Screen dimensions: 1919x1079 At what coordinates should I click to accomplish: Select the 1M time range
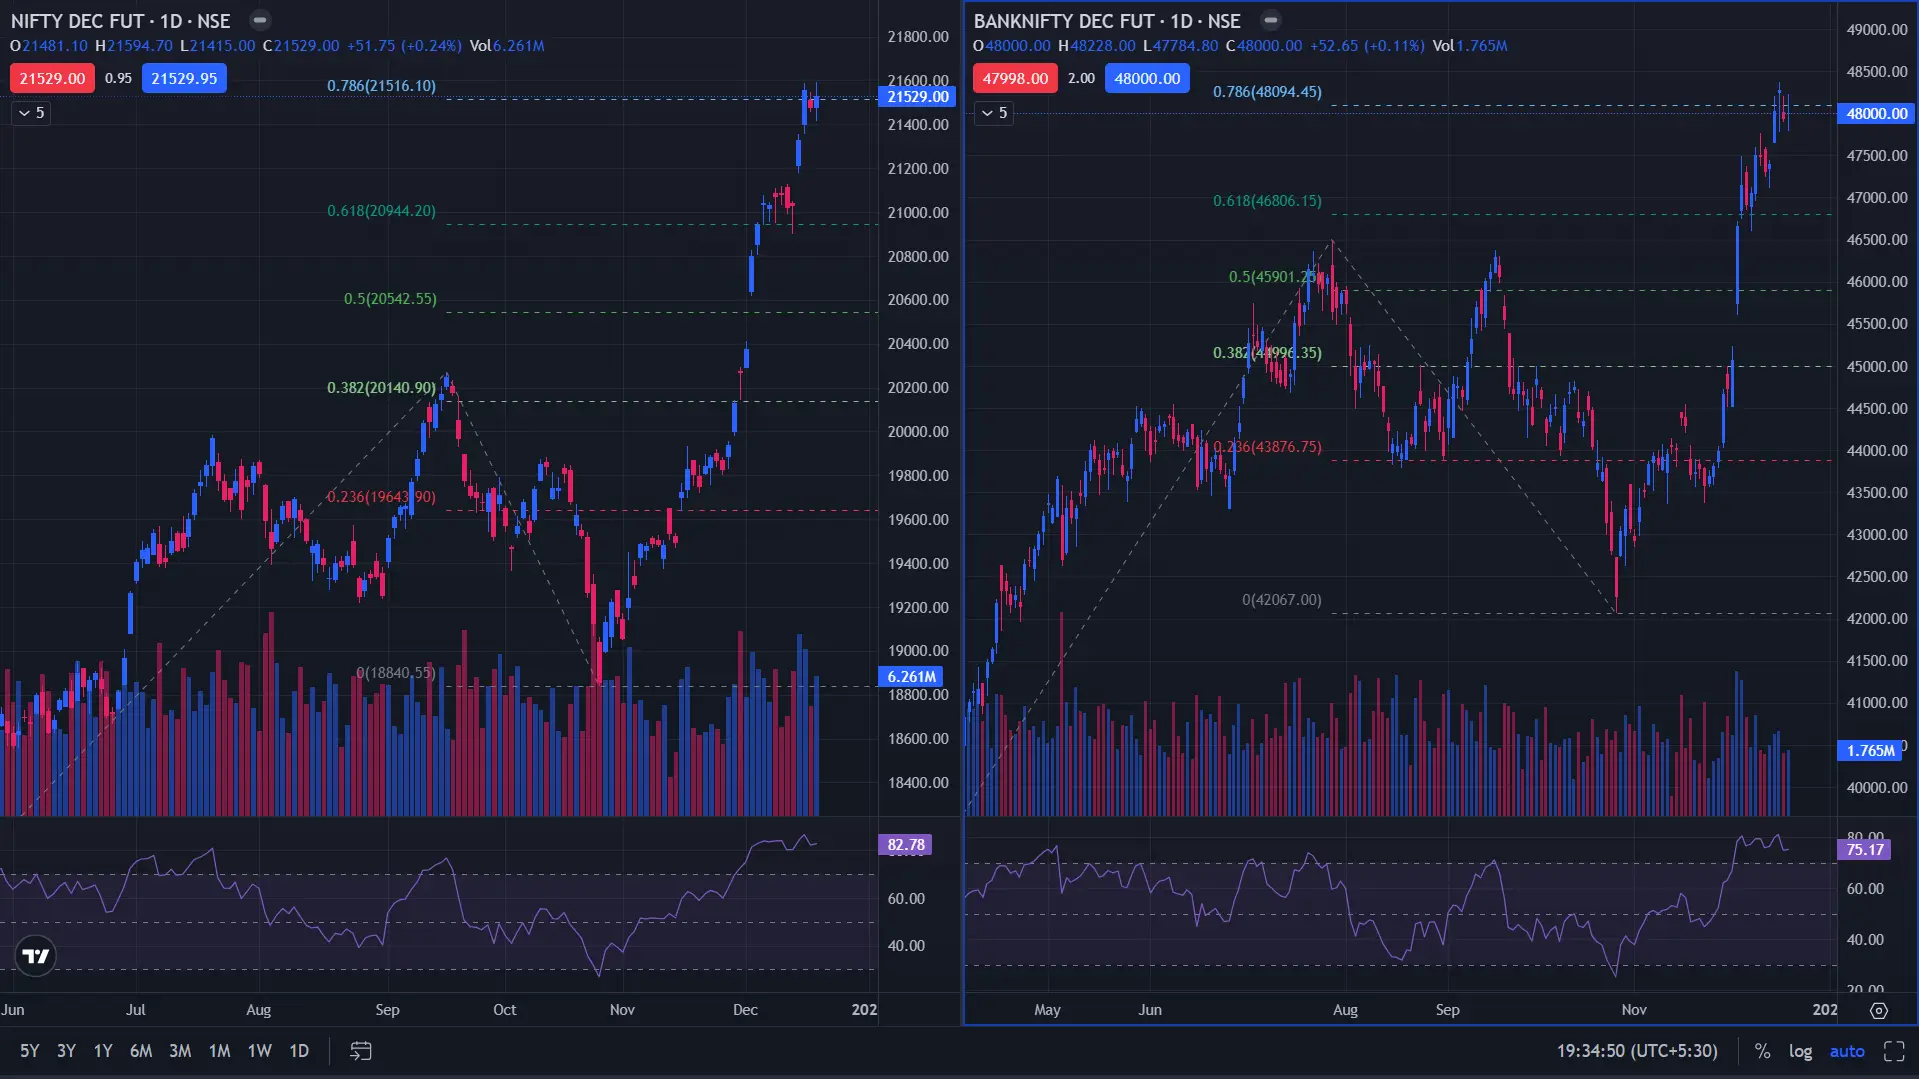[x=220, y=1051]
